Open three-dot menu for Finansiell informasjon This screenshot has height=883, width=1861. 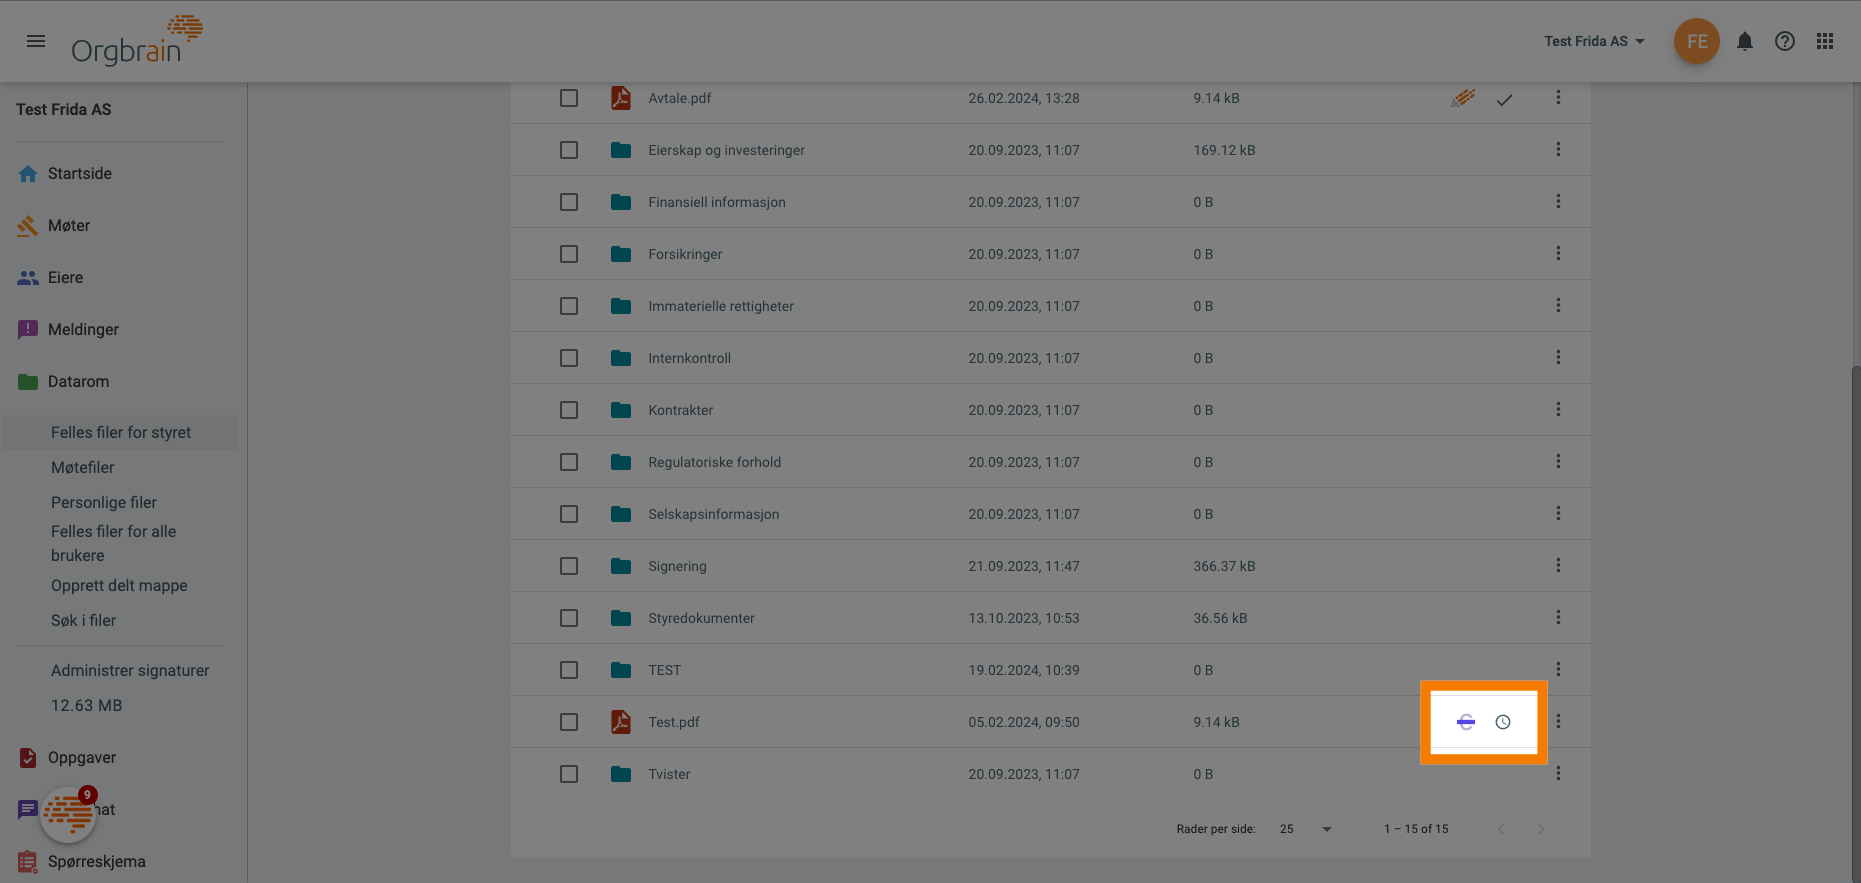click(1558, 201)
